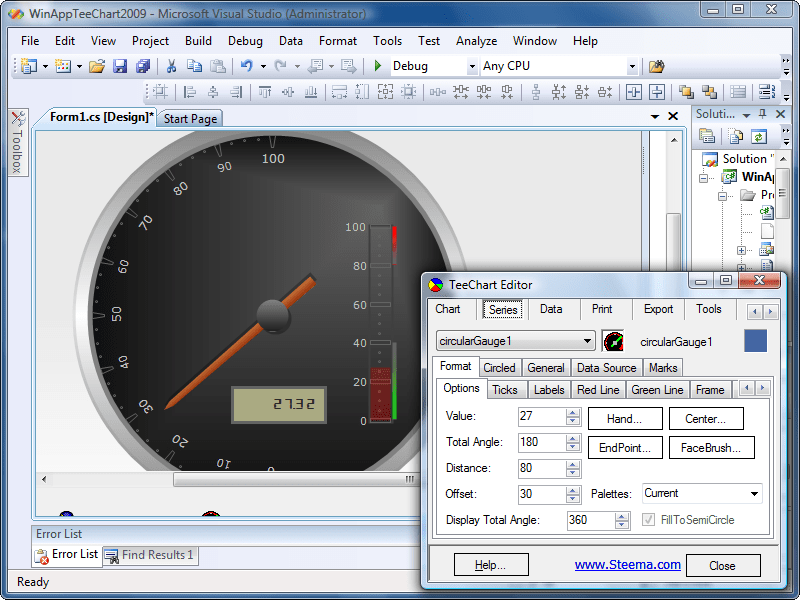800x600 pixels.
Task: Open Properties icon in Solution Explorer toolbar
Action: (x=708, y=135)
